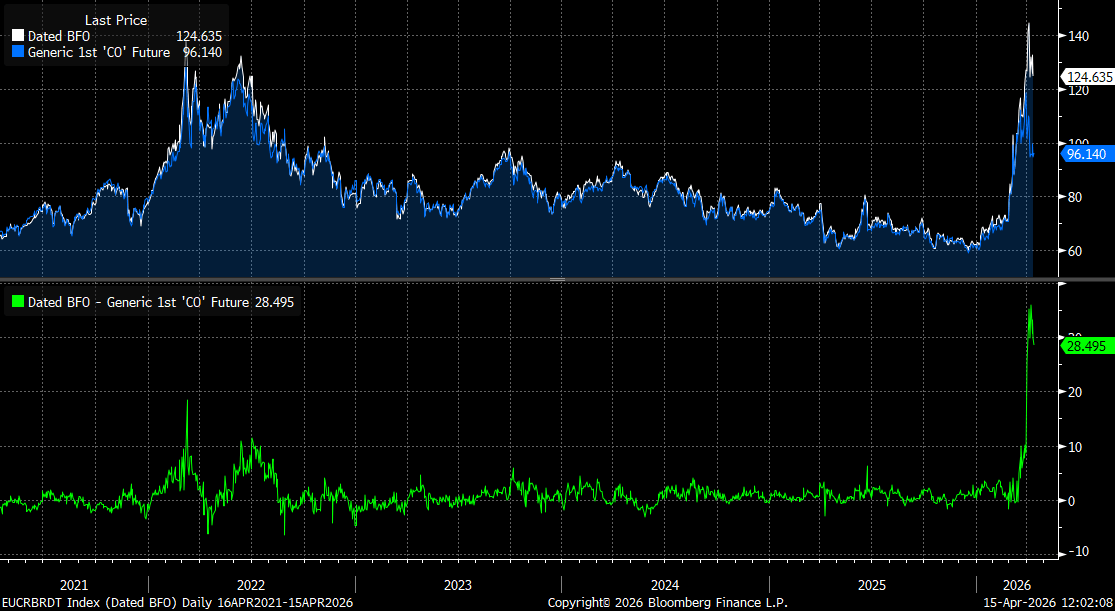Click the Bloomberg Finance L.P. copyright text
The image size is (1115, 611).
click(x=667, y=603)
